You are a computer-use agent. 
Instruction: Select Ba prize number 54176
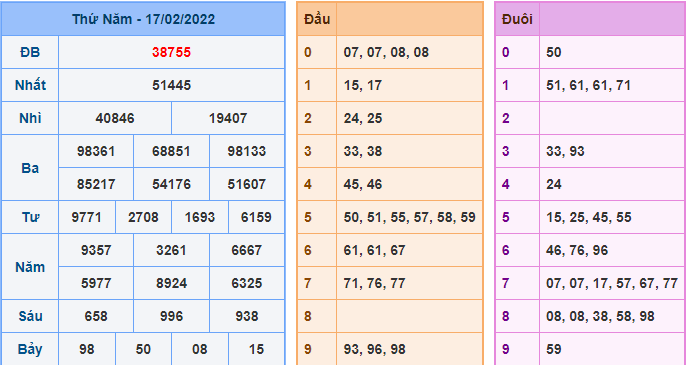172,184
